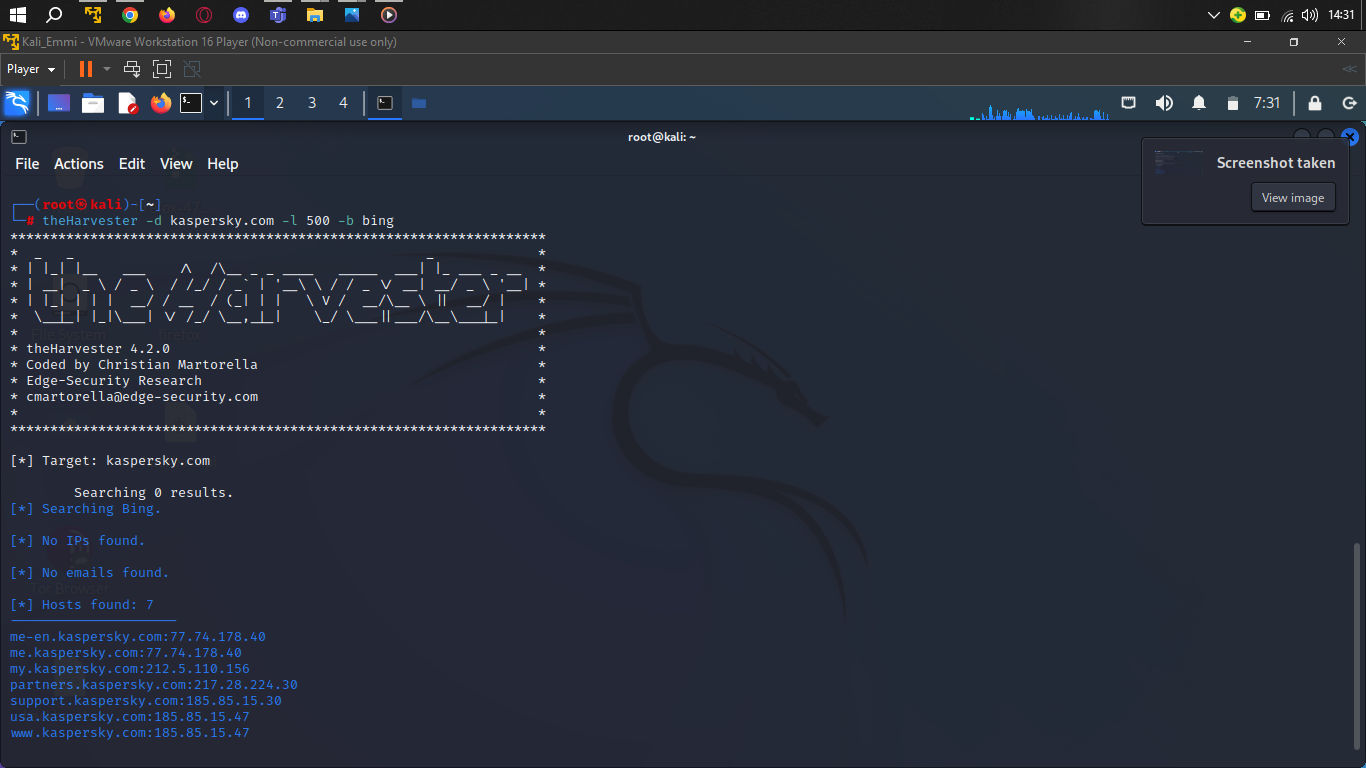Expand the terminal launcher dropdown arrow

tap(213, 103)
